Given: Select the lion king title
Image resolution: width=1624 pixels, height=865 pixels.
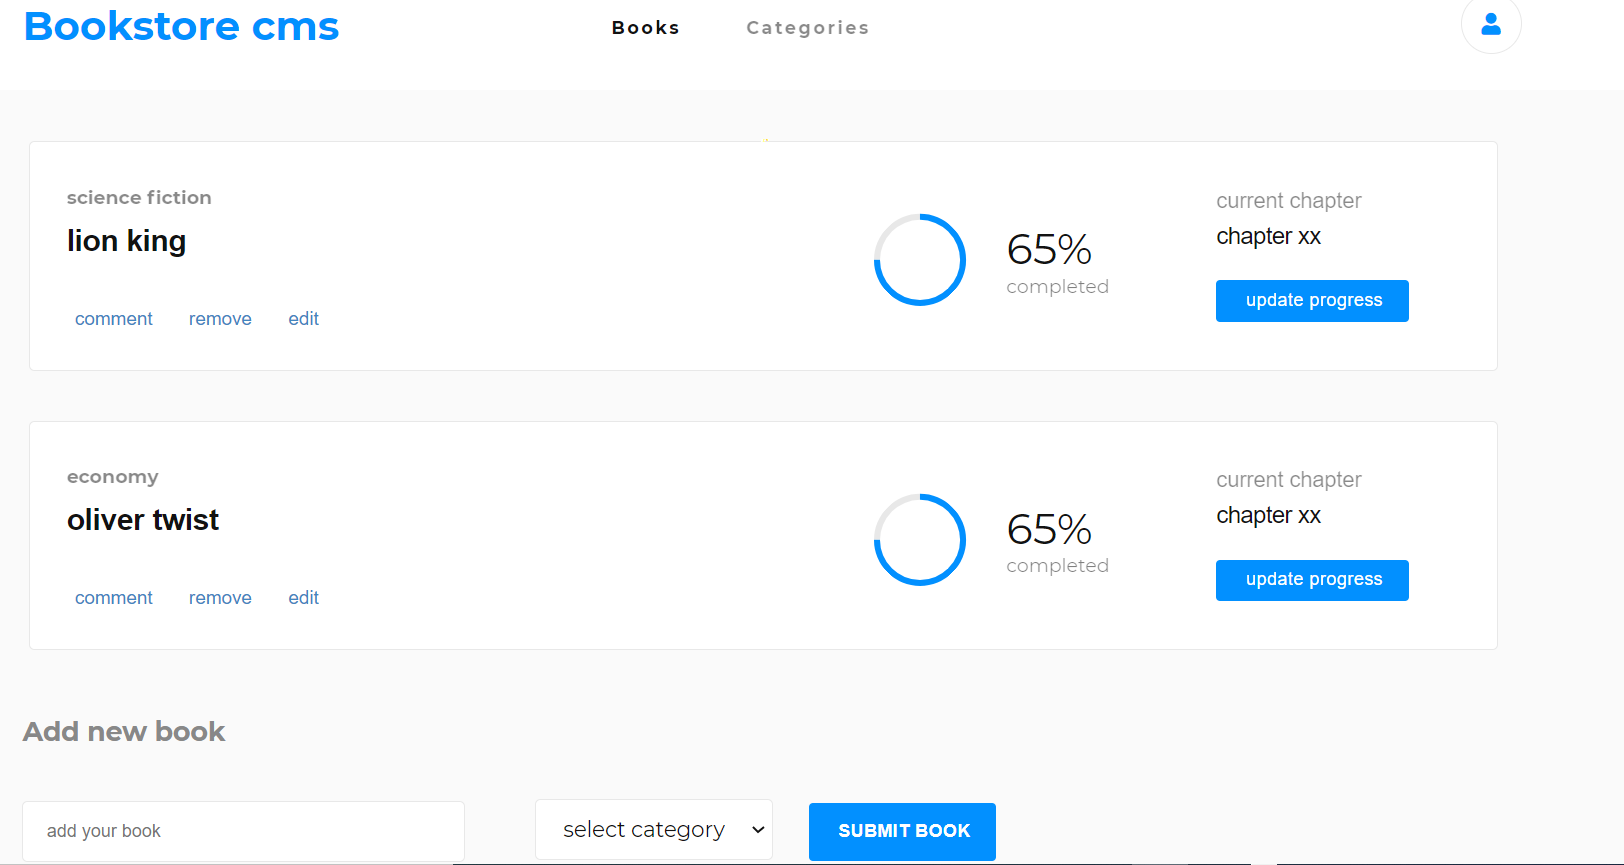Looking at the screenshot, I should click(126, 241).
